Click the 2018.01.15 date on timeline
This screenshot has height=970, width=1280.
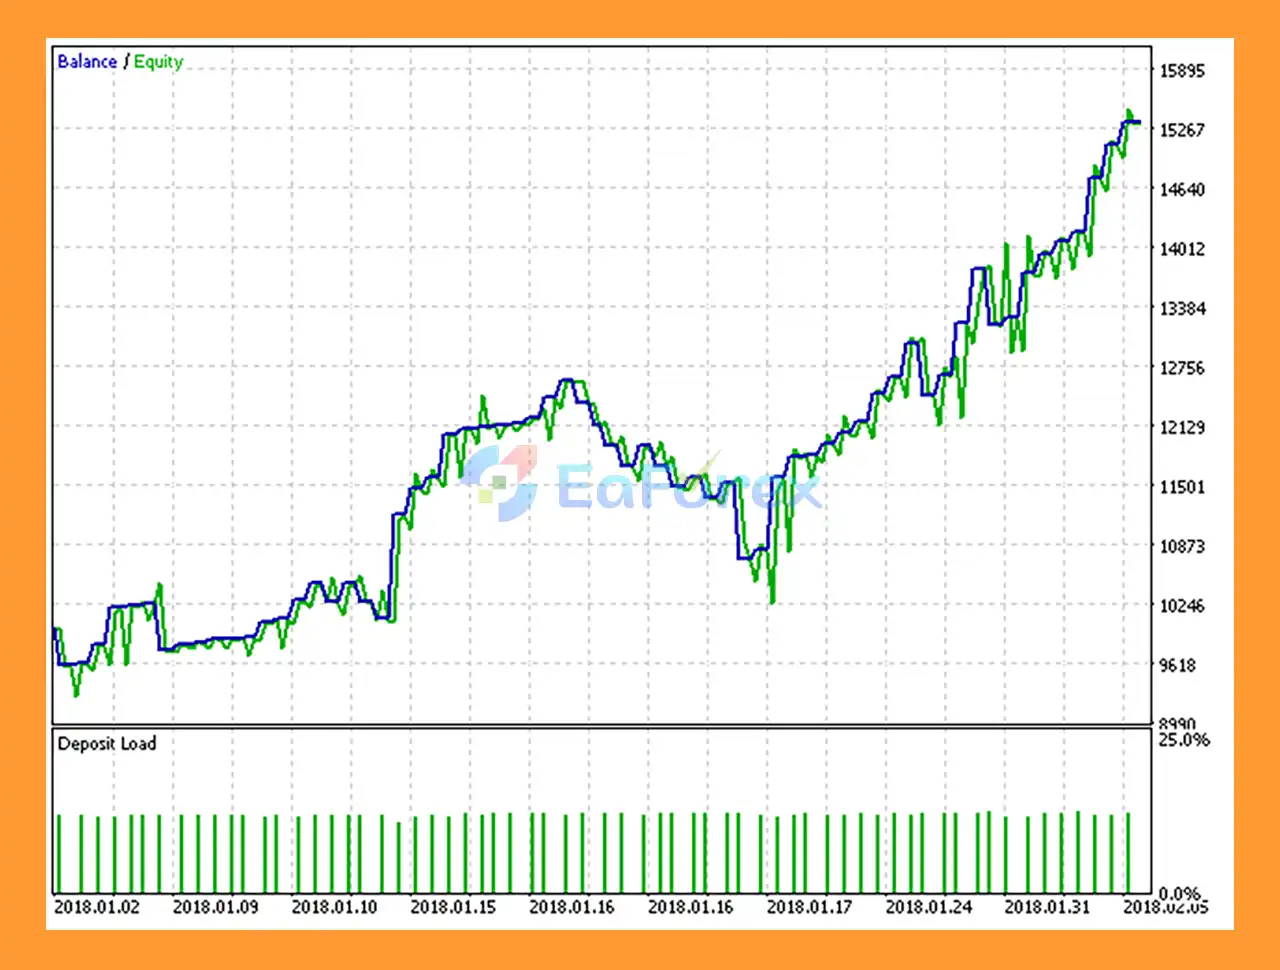(453, 907)
